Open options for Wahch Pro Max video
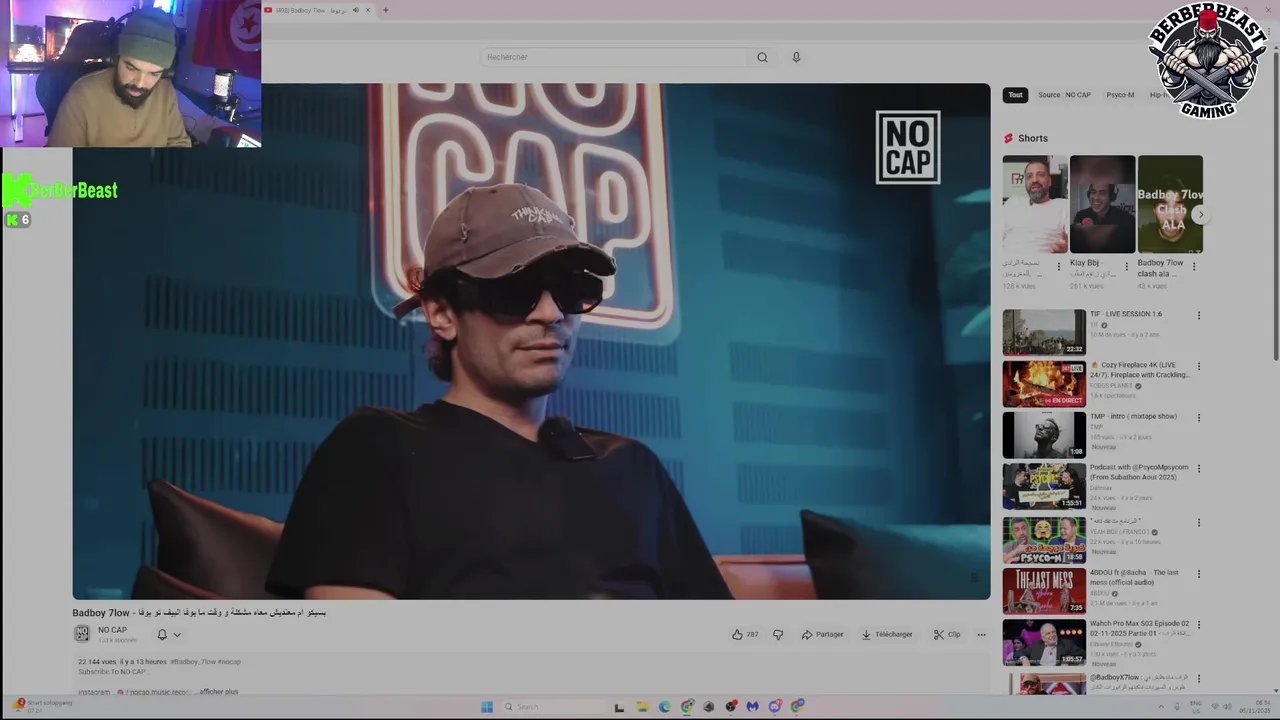Image resolution: width=1280 pixels, height=720 pixels. pos(1199,625)
